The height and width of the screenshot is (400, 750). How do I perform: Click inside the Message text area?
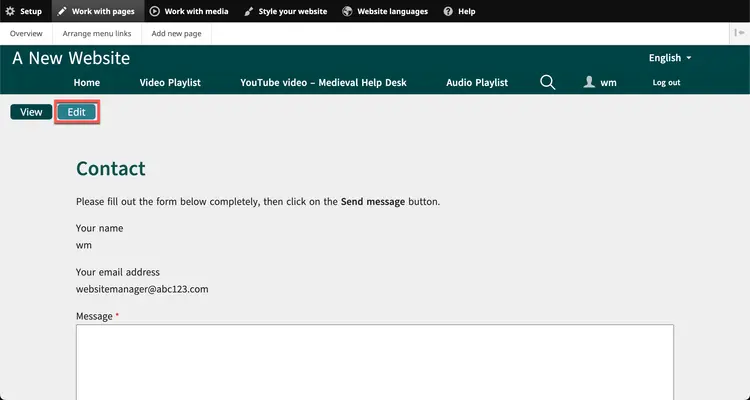375,362
